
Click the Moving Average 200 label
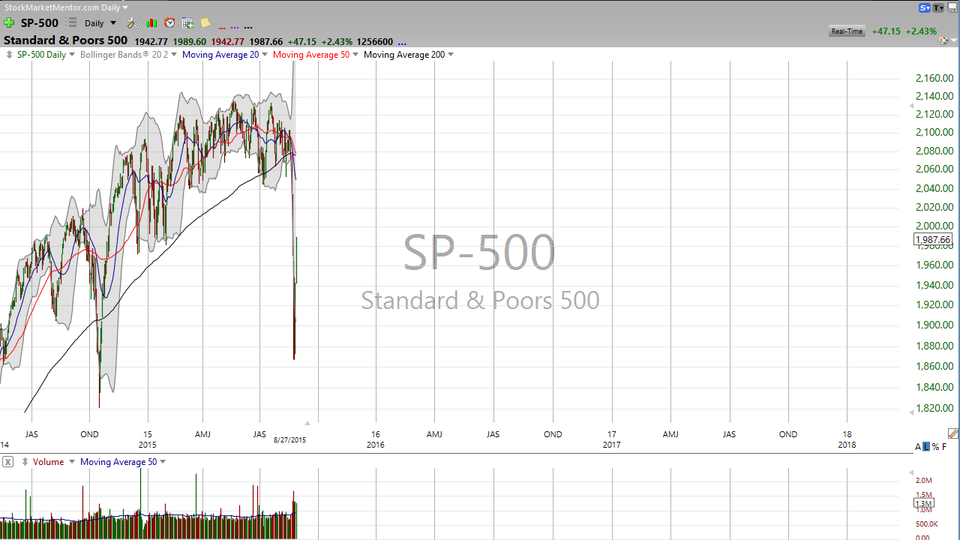(404, 54)
